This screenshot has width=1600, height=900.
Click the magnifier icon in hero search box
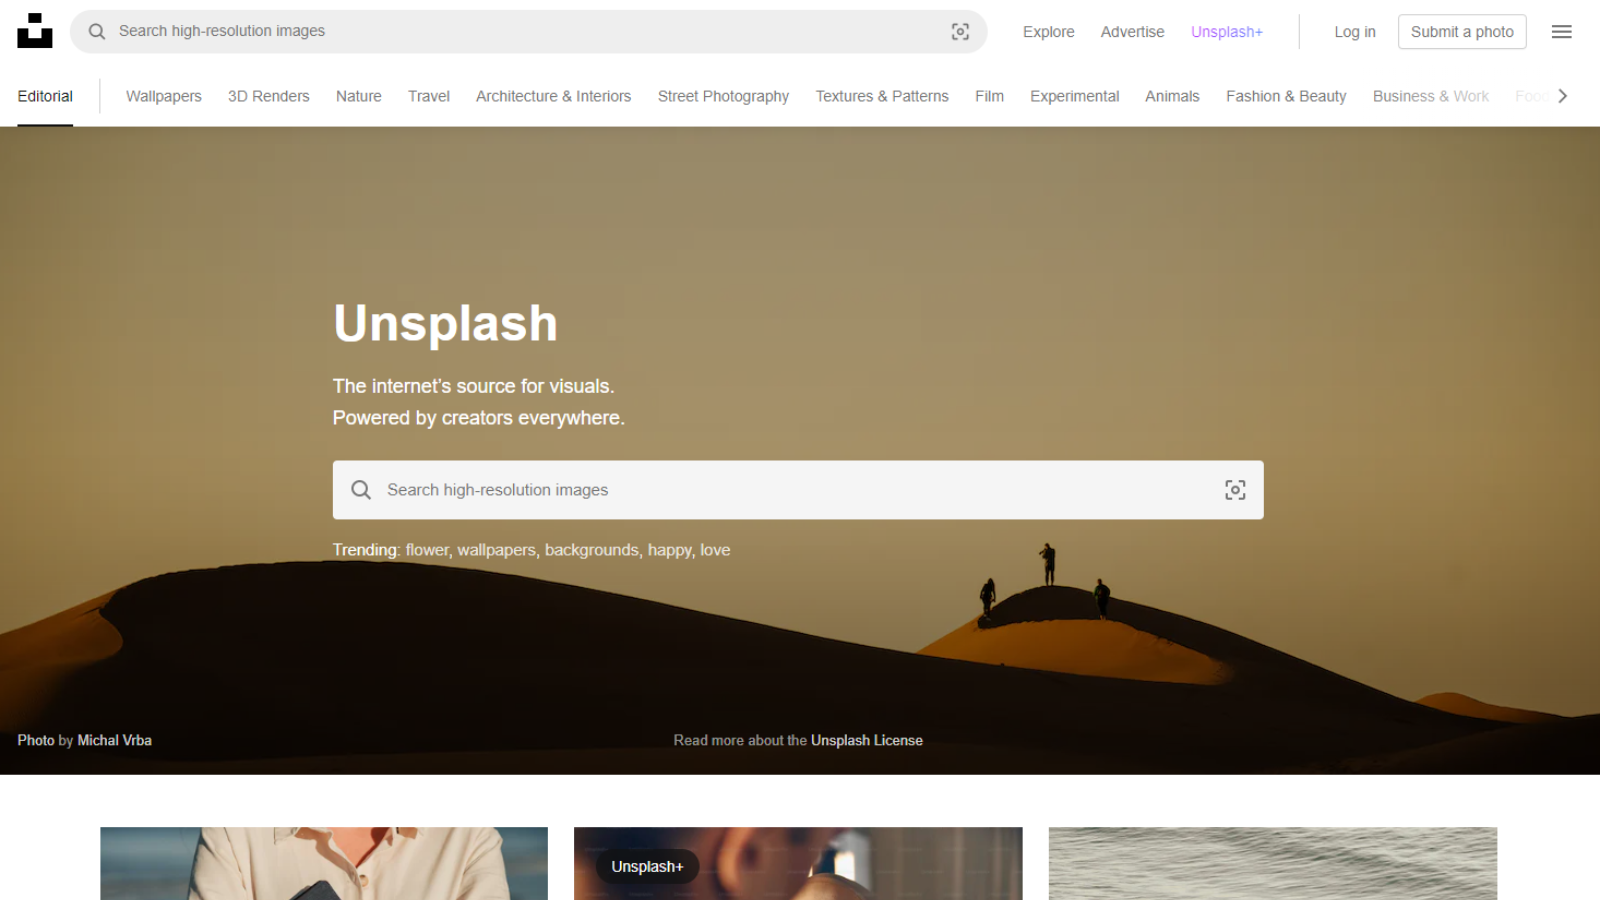coord(361,490)
